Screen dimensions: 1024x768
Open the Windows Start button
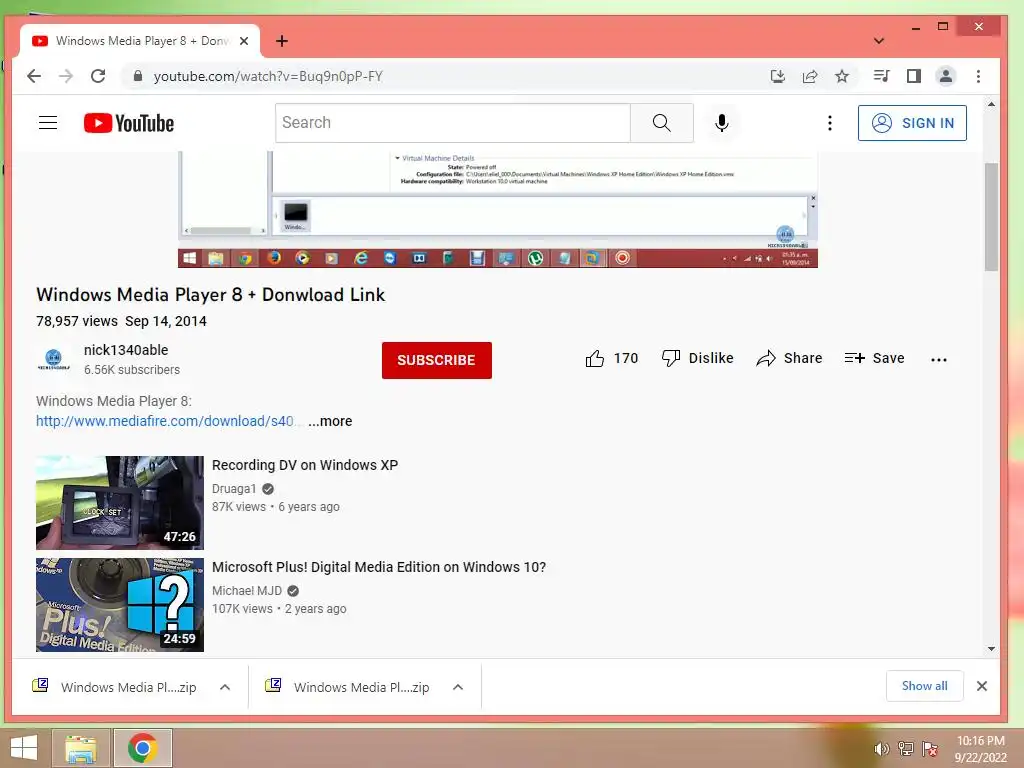point(24,748)
